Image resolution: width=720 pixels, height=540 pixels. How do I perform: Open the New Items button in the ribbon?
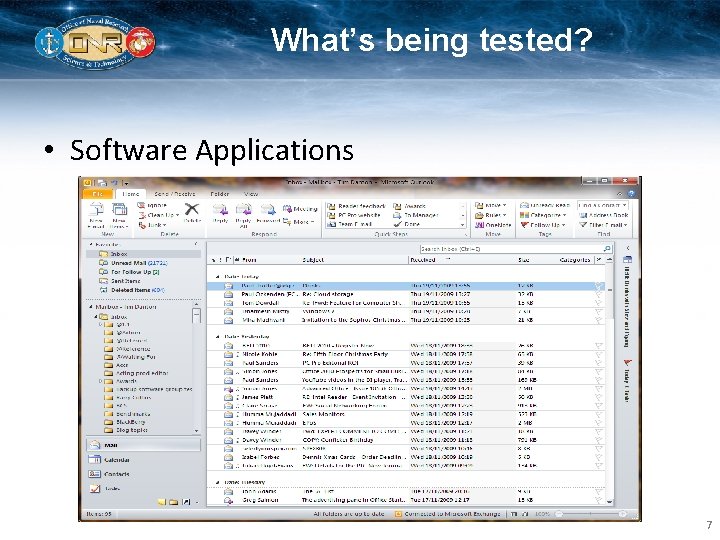[x=119, y=215]
